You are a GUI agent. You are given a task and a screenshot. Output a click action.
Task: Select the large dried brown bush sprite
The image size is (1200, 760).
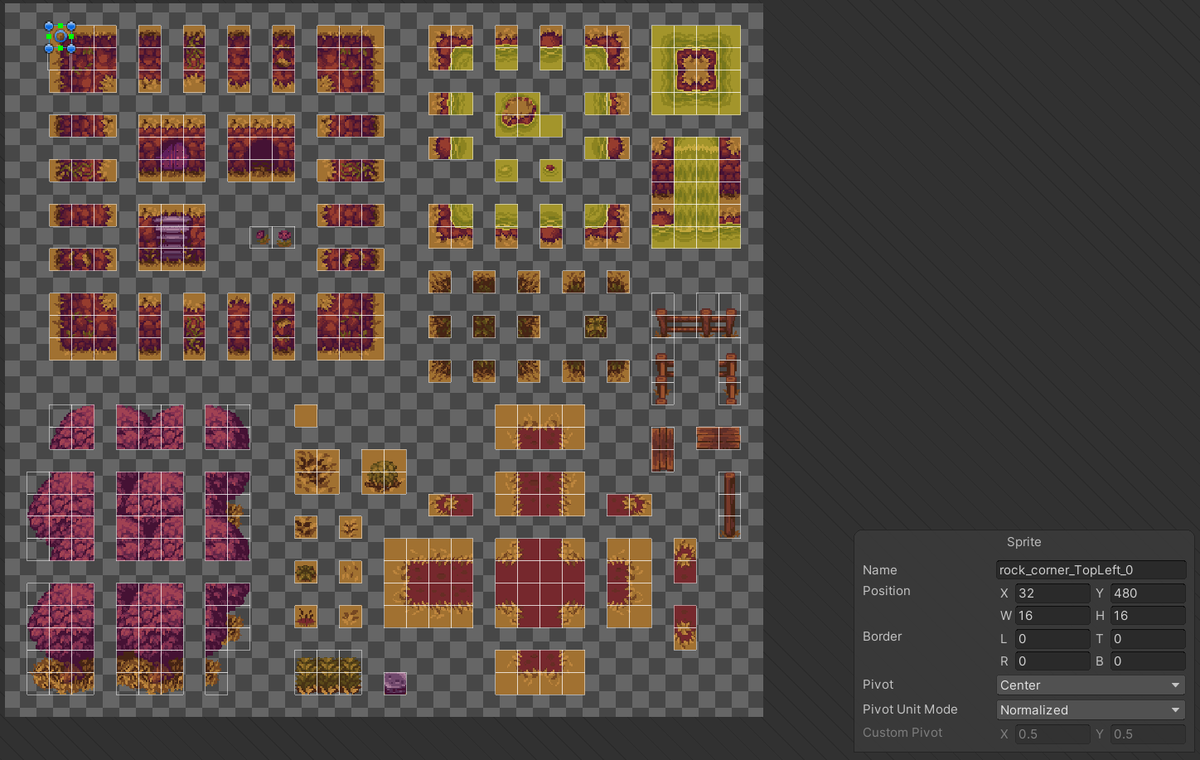[317, 471]
